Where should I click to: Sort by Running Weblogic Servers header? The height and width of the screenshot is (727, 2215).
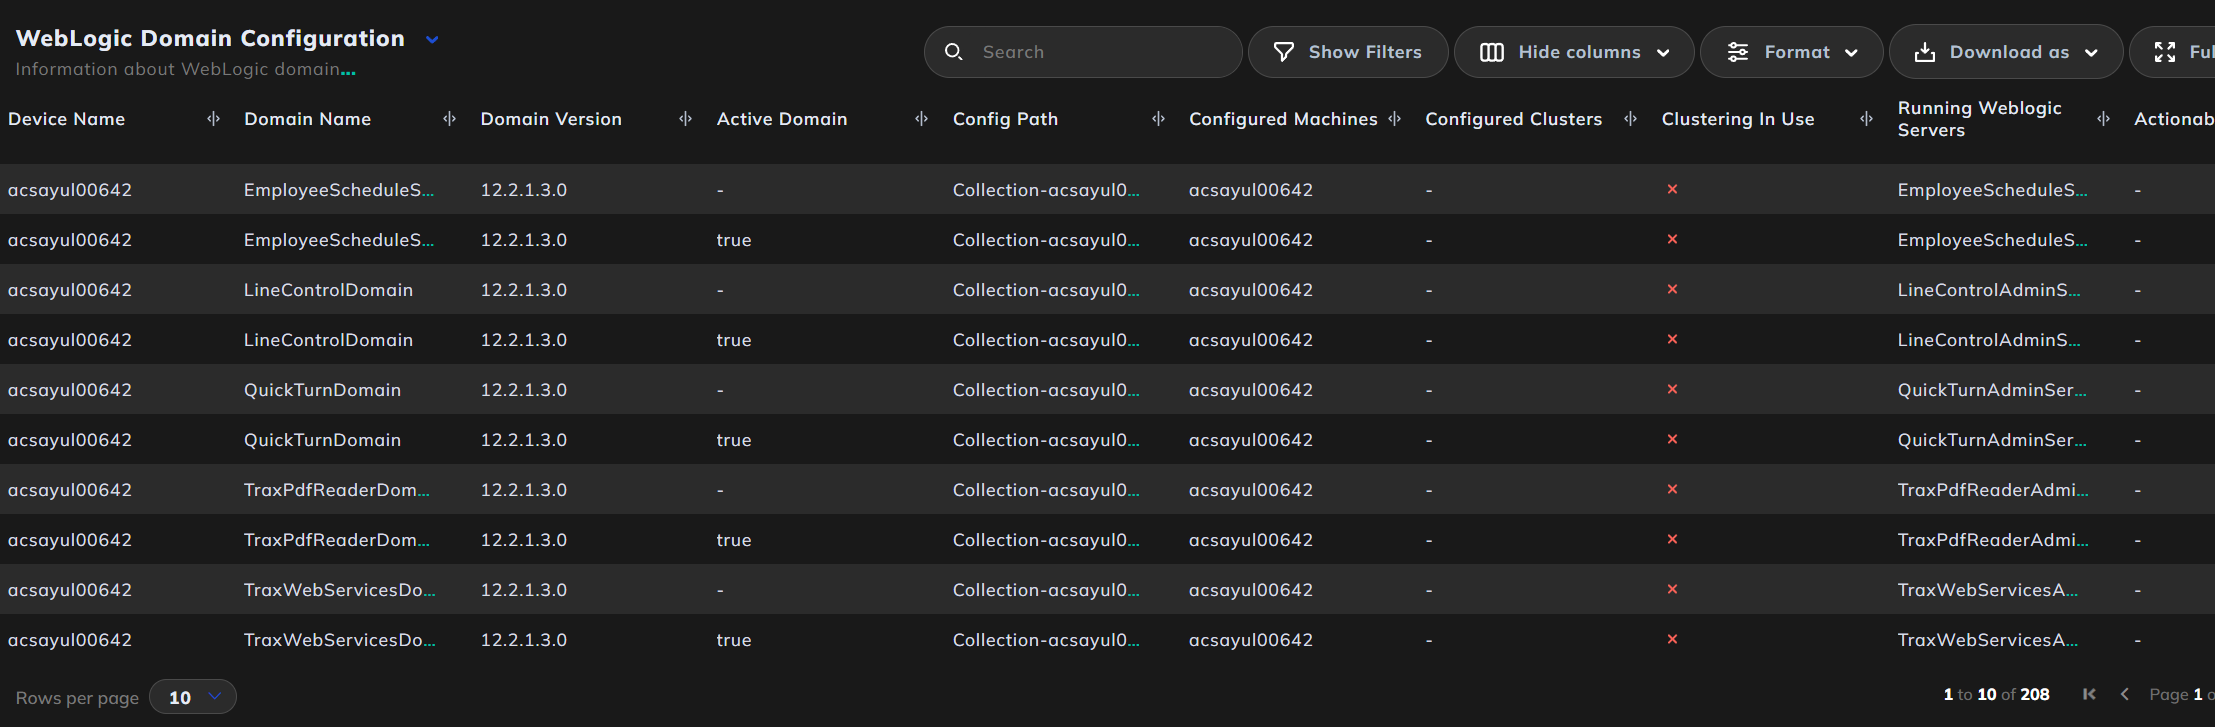(1979, 119)
